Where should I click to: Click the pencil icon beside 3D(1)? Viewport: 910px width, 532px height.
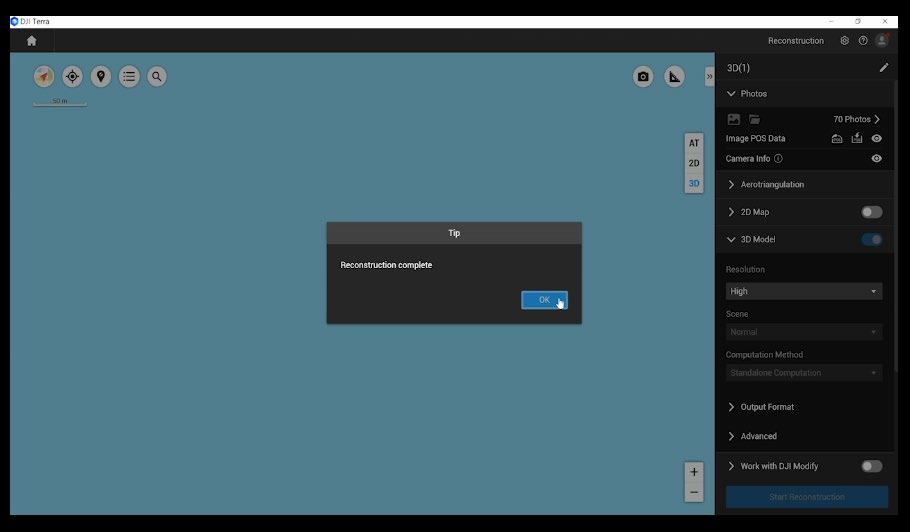[883, 68]
